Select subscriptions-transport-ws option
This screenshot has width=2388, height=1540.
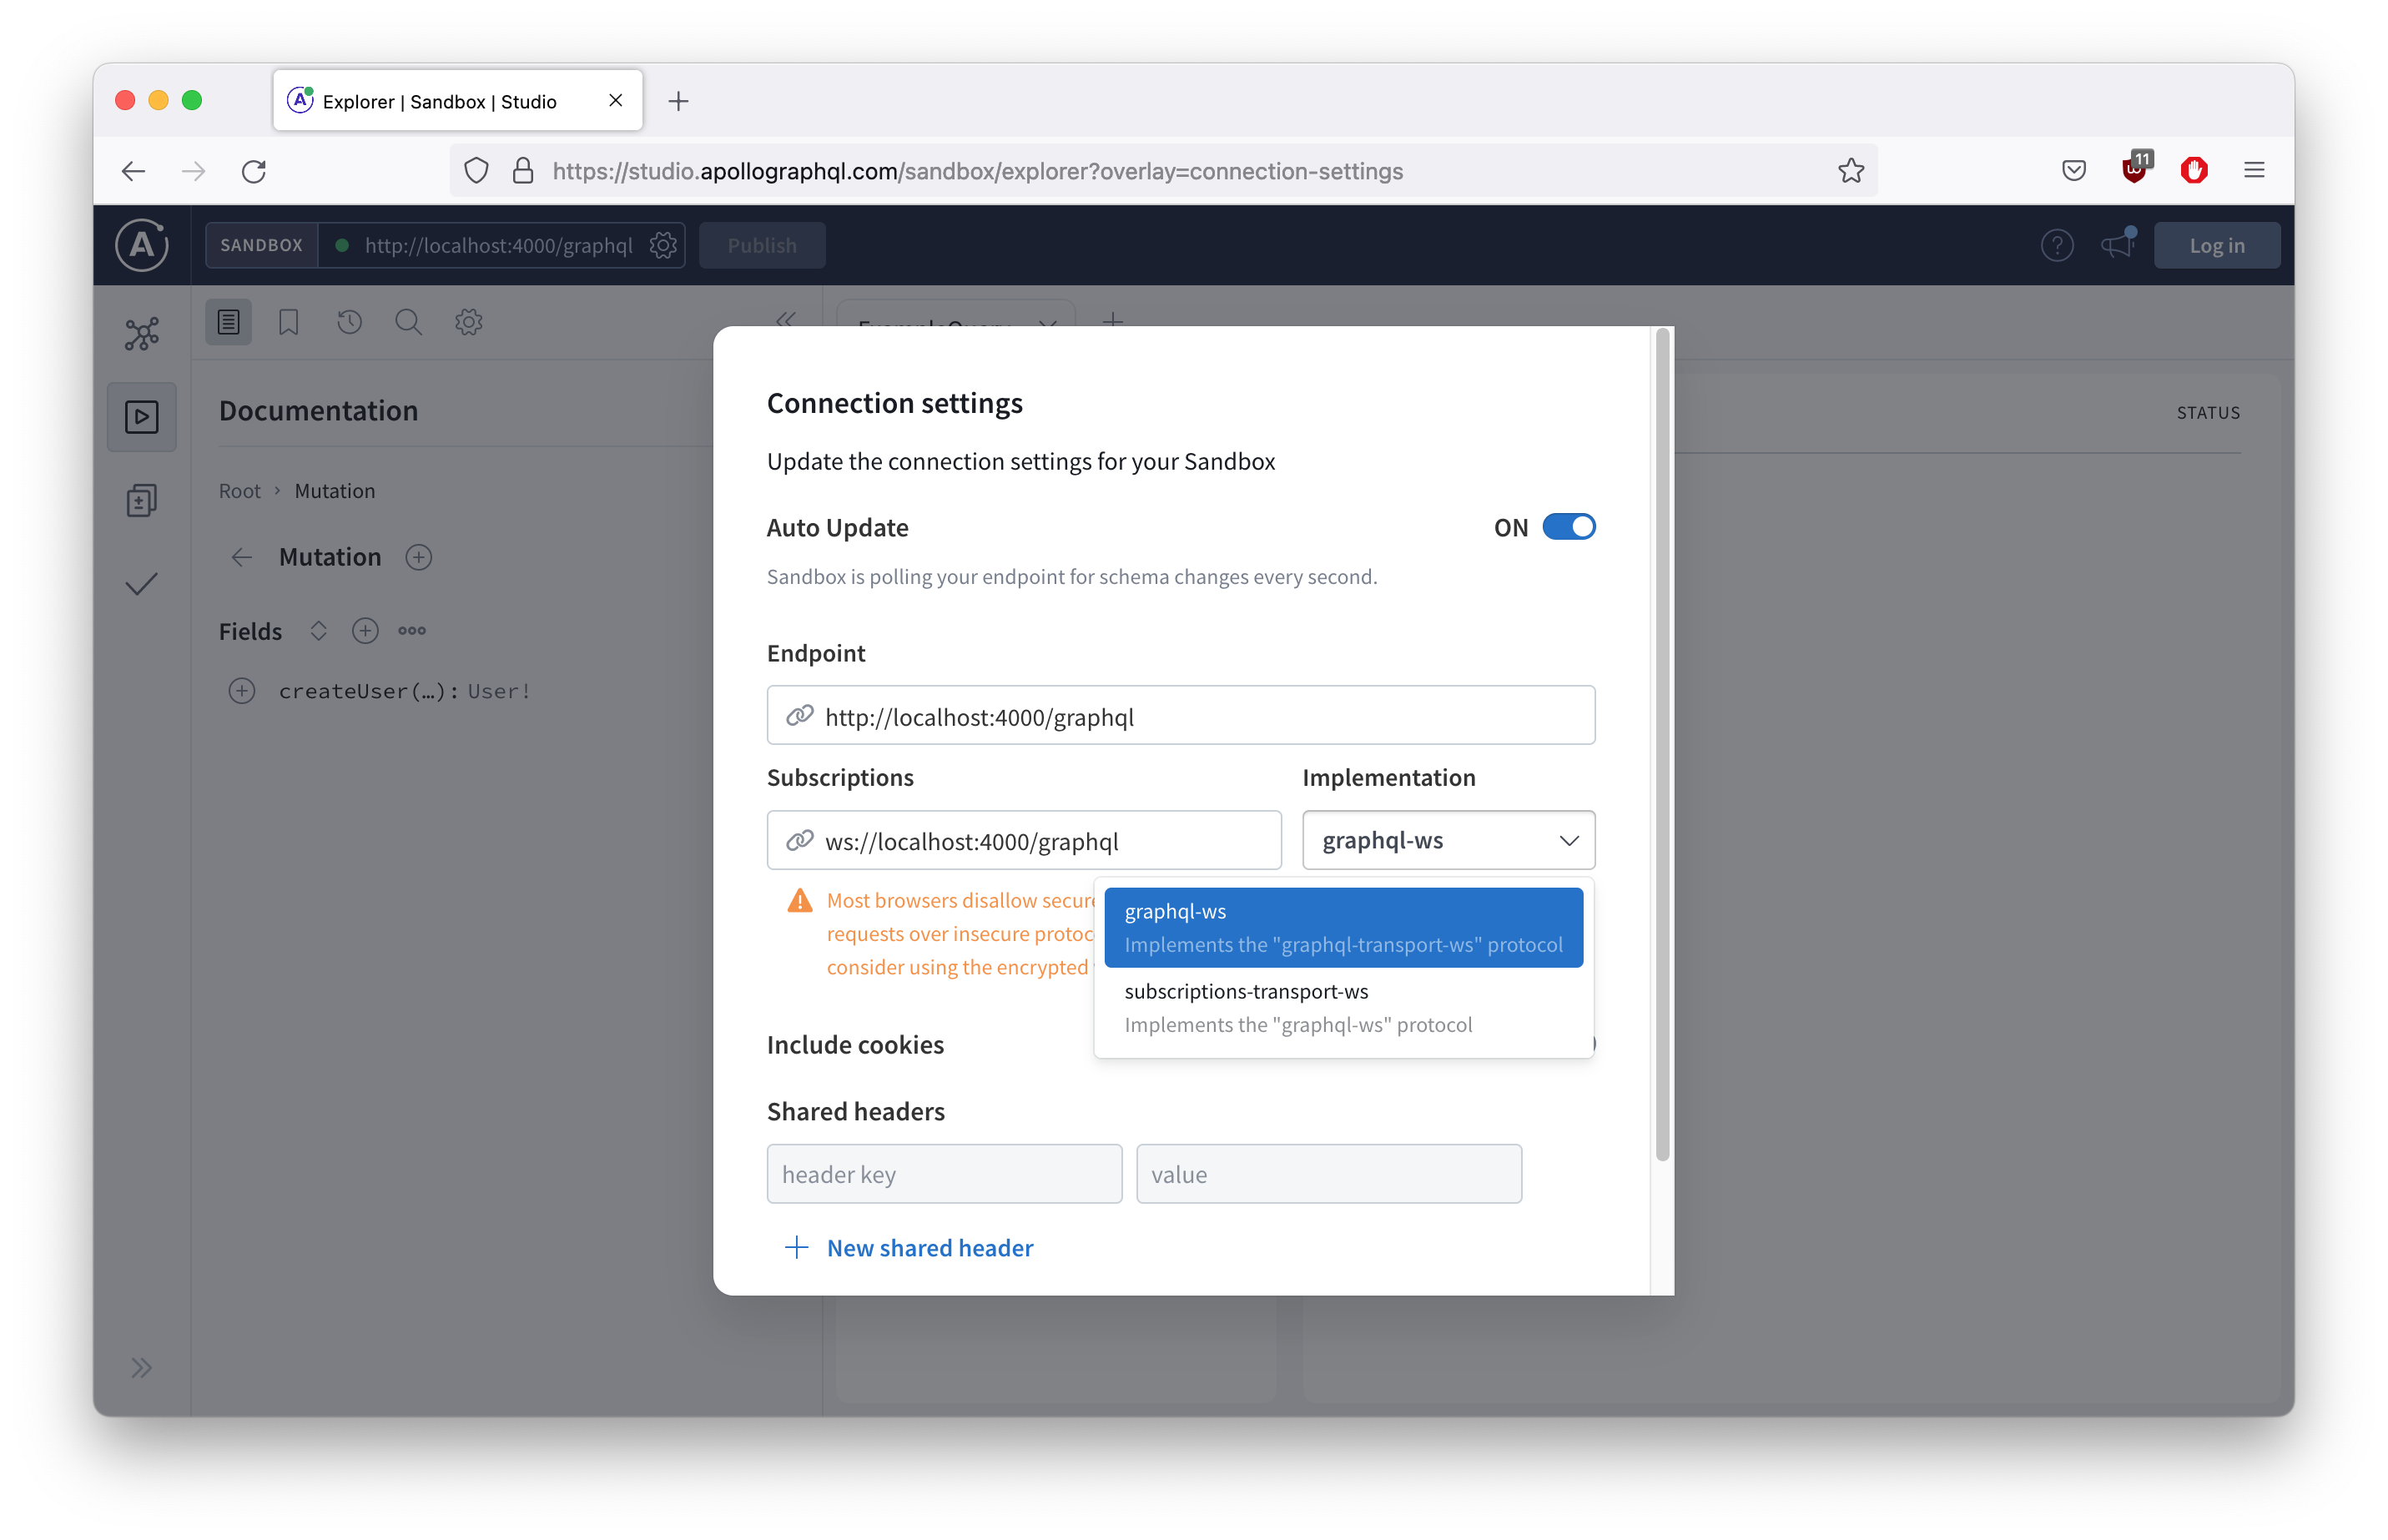pos(1343,1007)
